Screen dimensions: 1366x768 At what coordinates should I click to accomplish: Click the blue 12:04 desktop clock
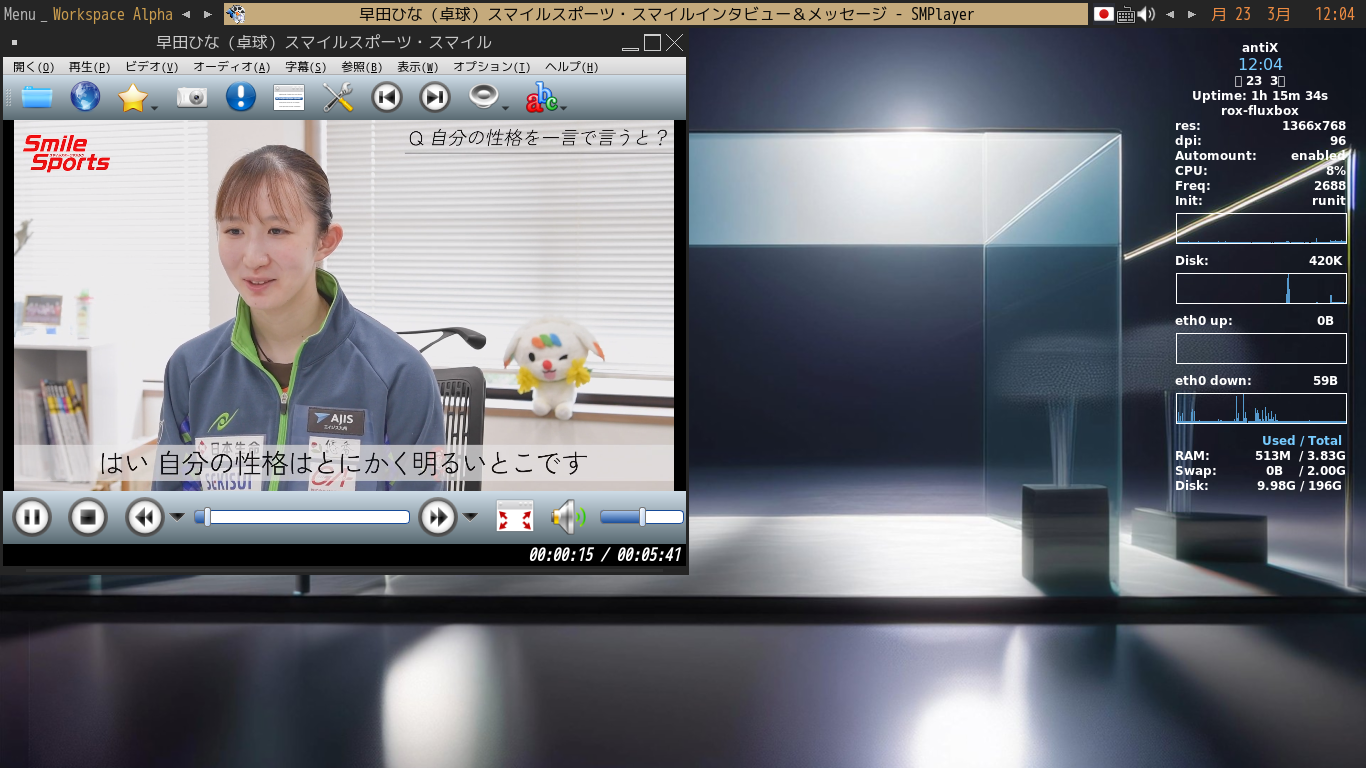1260,65
